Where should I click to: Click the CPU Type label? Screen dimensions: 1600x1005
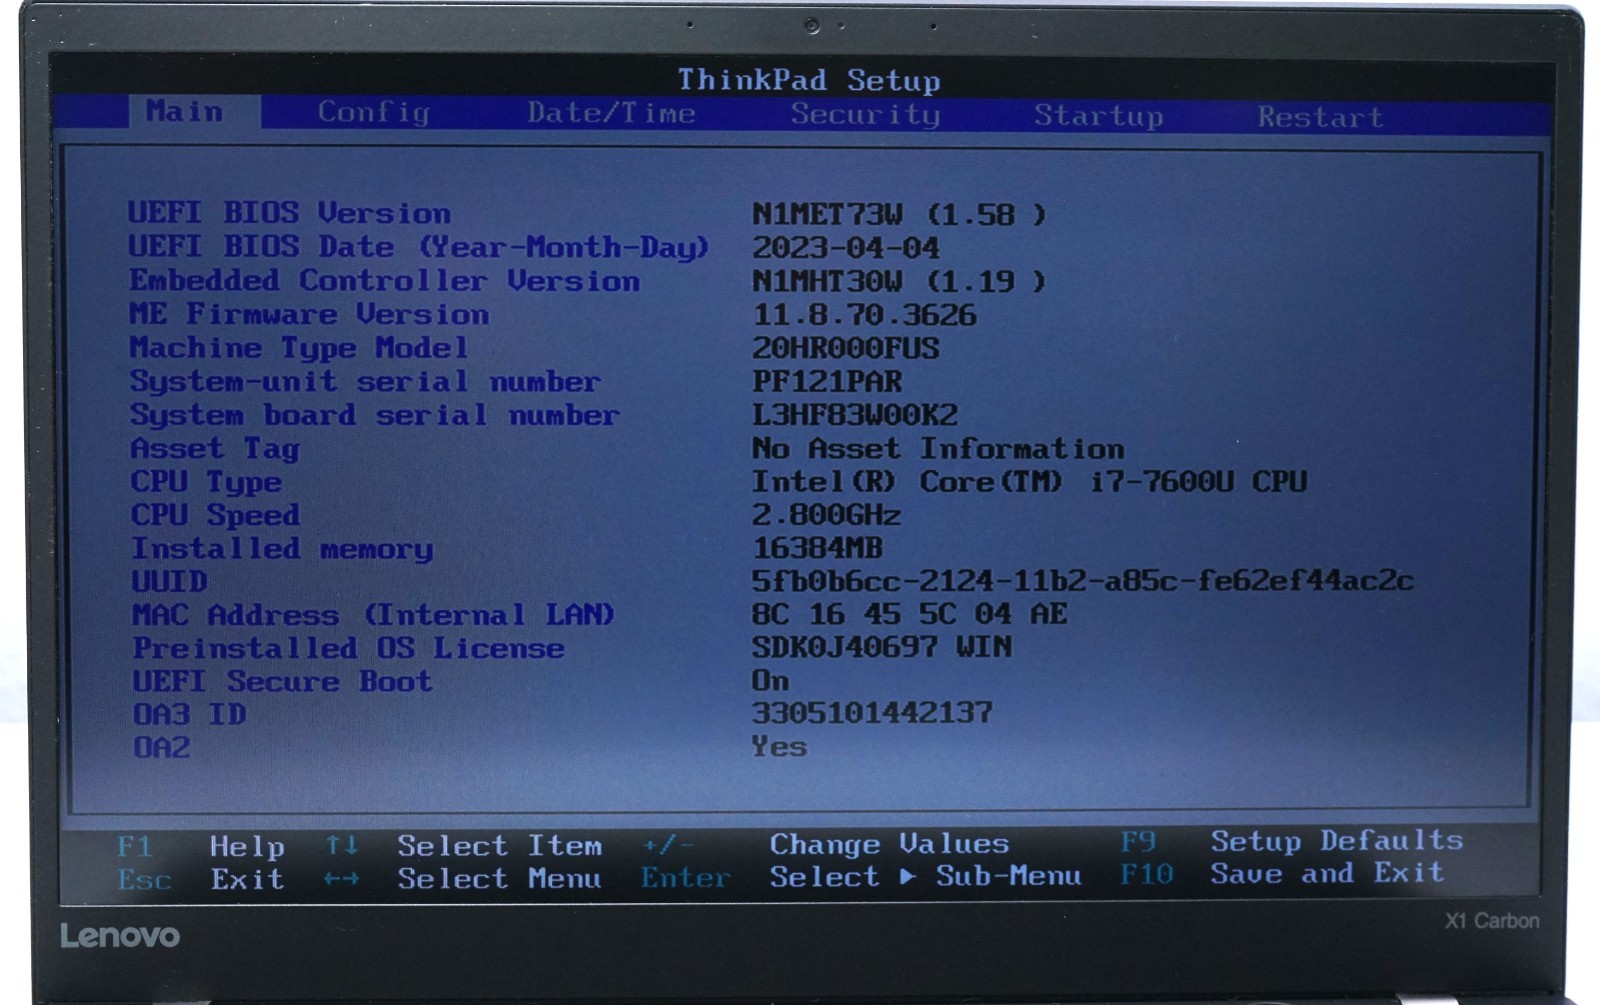click(206, 482)
